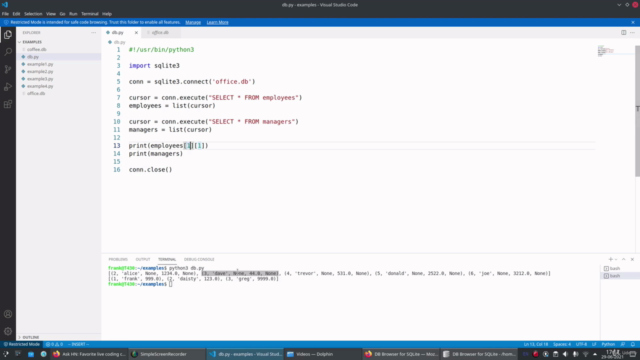Click the Learn More link in the banner
Viewport: 640px width, 360px height.
coord(218,22)
